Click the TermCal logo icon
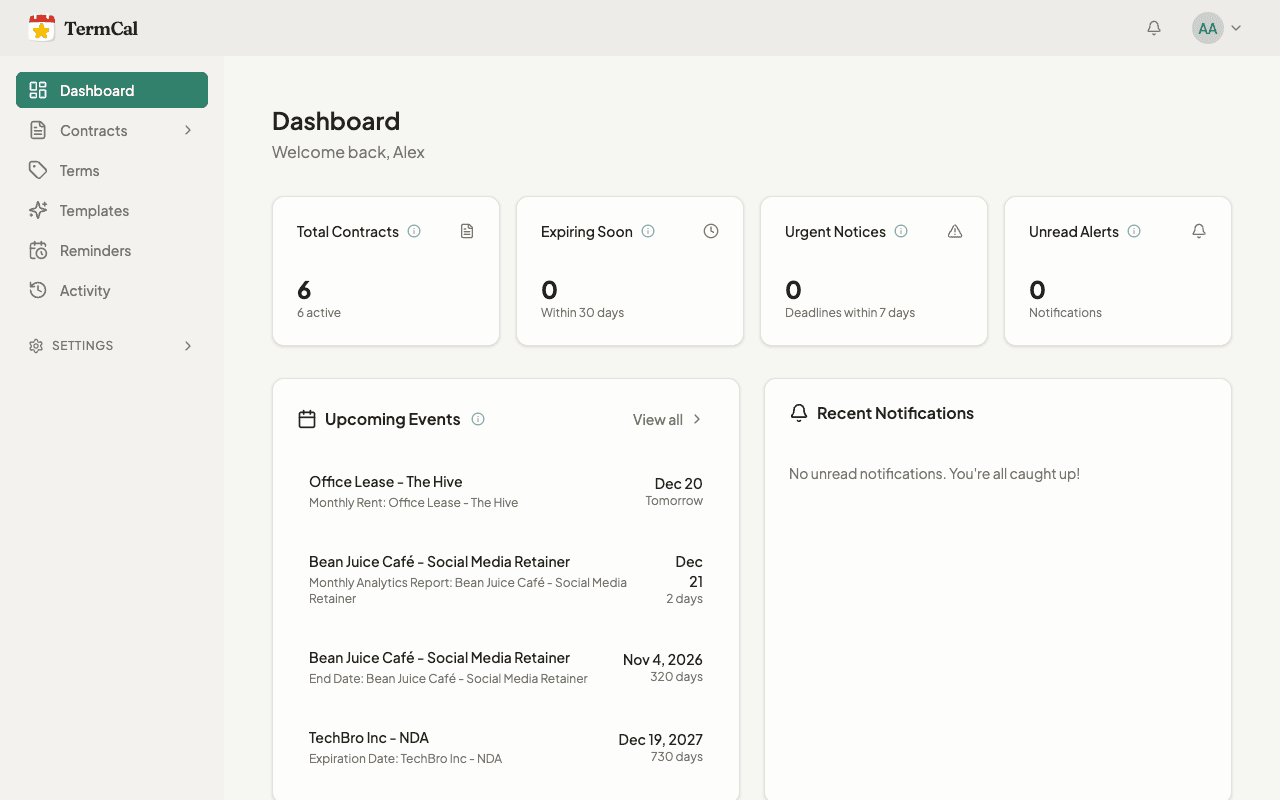Image resolution: width=1280 pixels, height=800 pixels. pos(42,27)
